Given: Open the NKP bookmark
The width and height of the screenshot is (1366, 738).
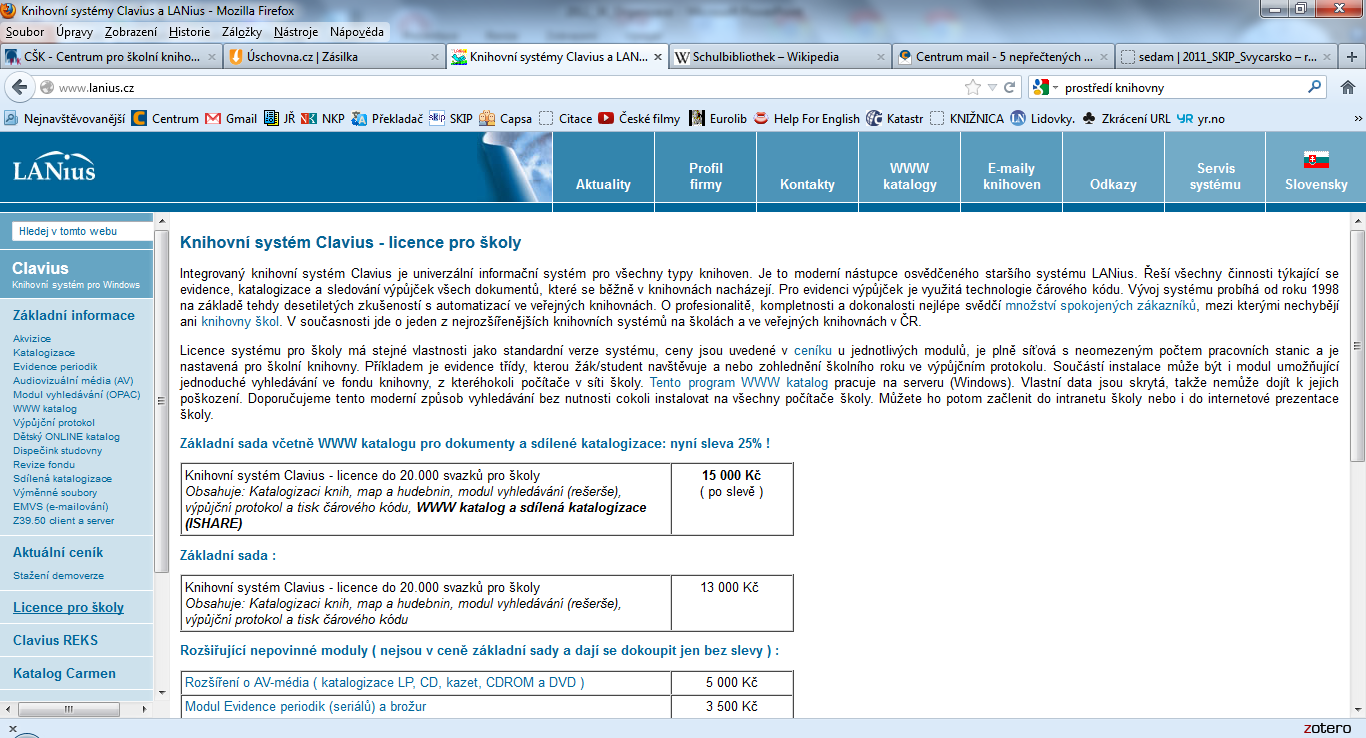Looking at the screenshot, I should point(322,118).
